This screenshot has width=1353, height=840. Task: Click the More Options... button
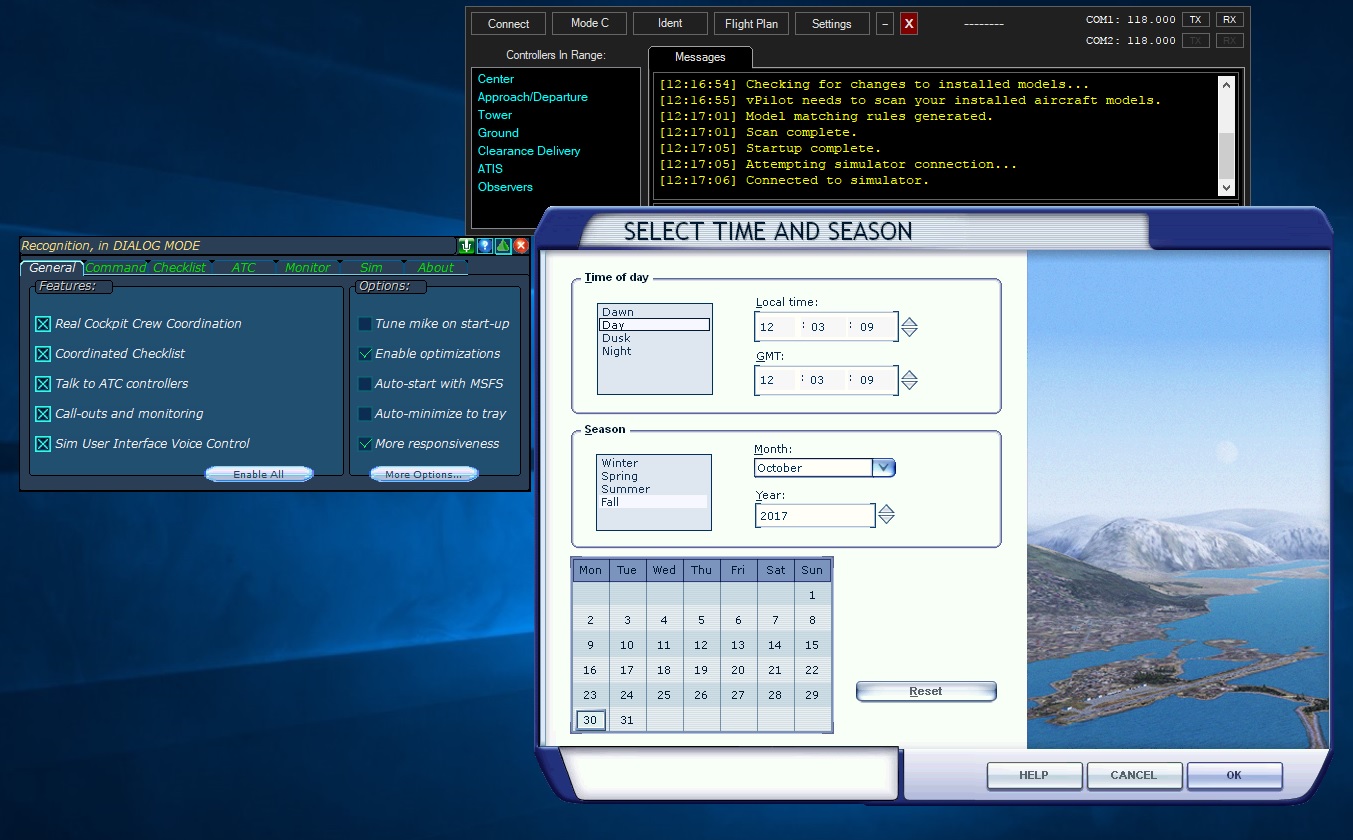coord(424,474)
